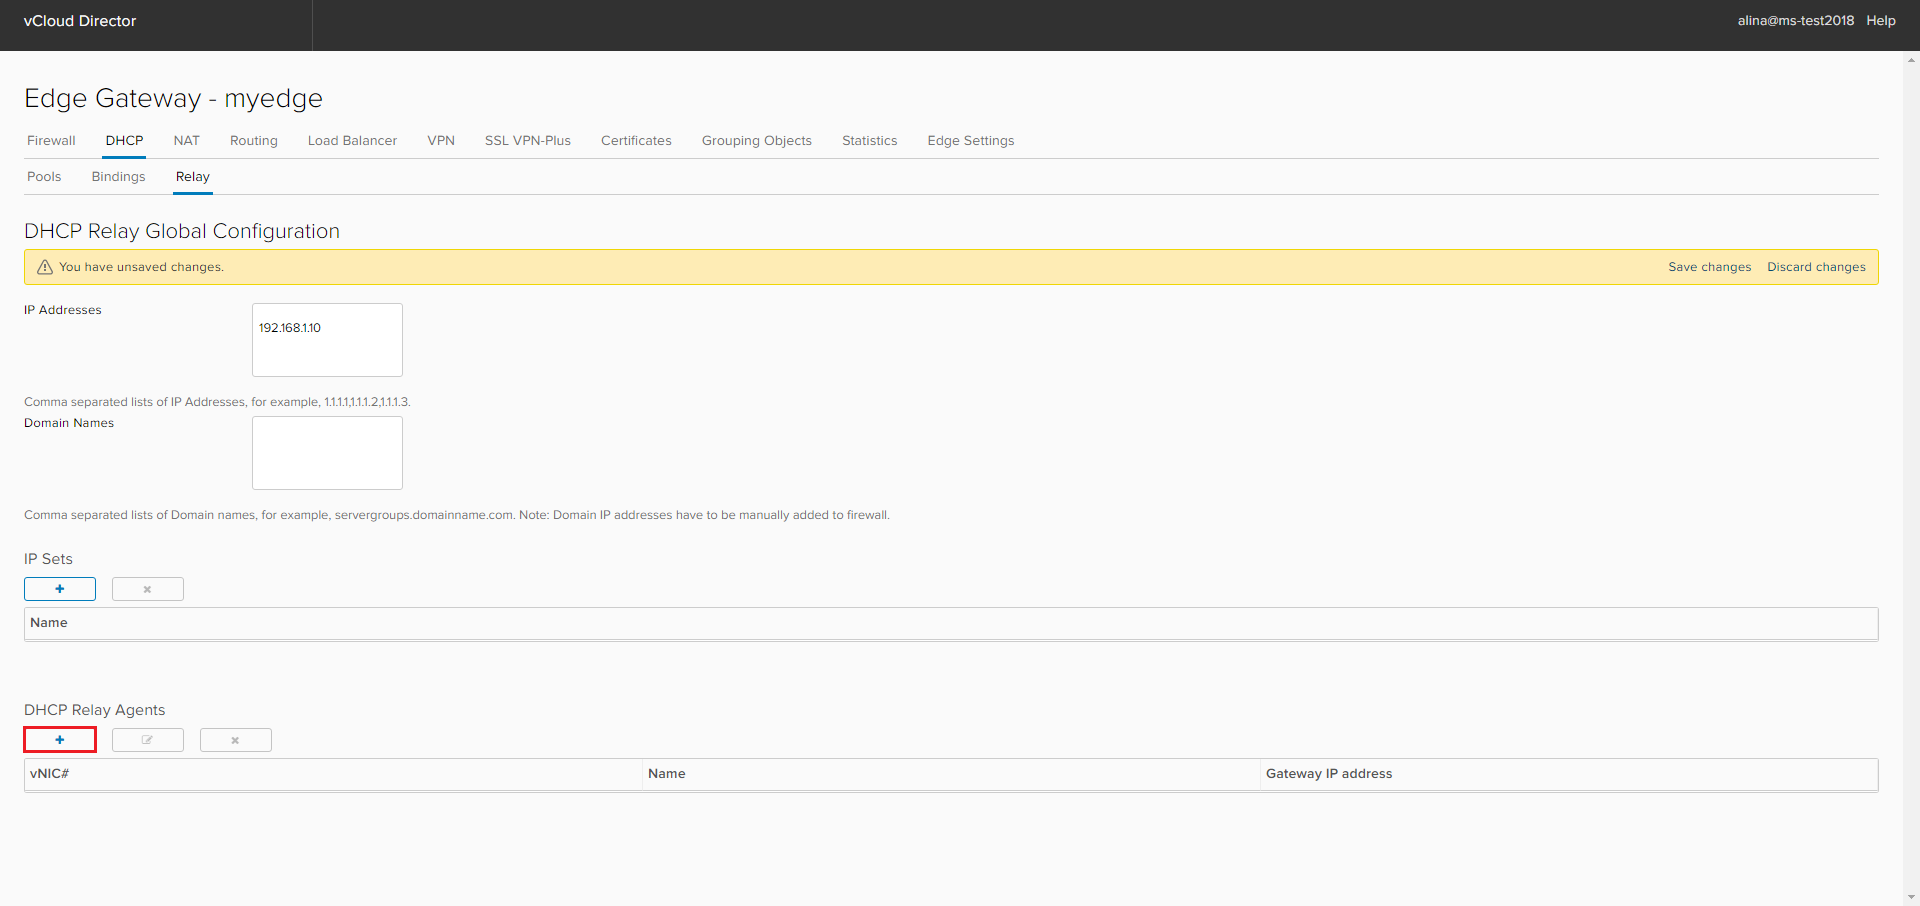Click the alina@ms-test2018 account name
The height and width of the screenshot is (906, 1920).
pos(1795,20)
